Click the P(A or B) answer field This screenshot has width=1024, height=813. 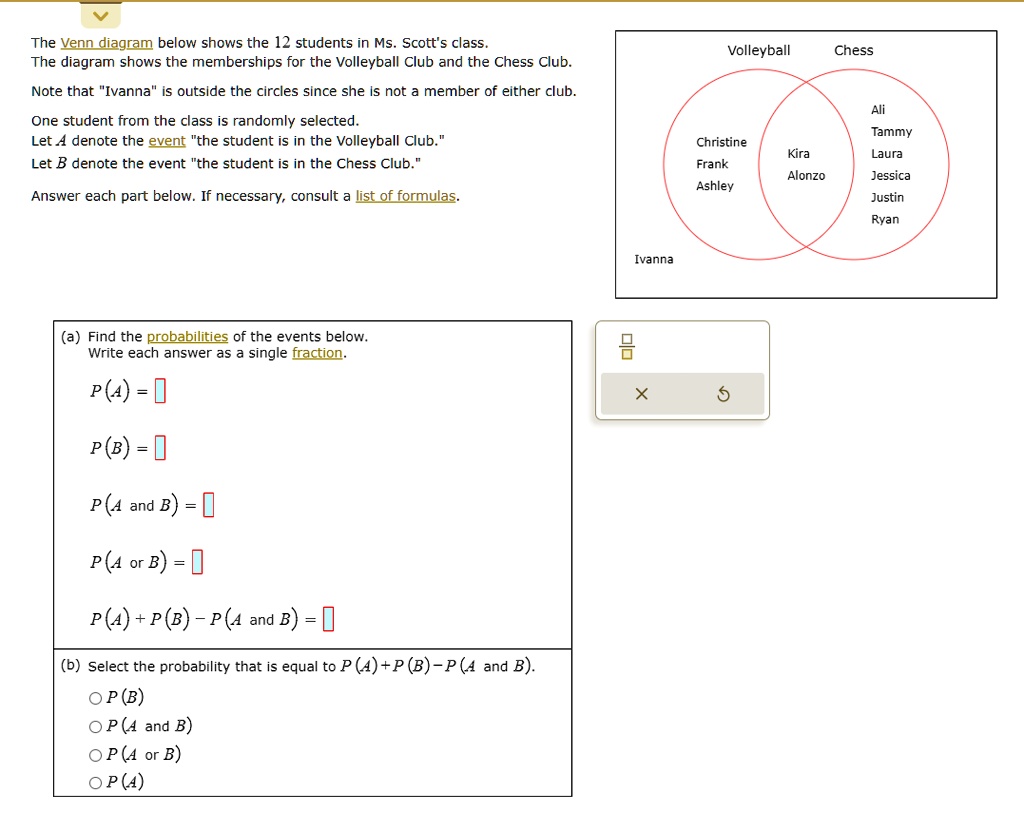click(196, 561)
